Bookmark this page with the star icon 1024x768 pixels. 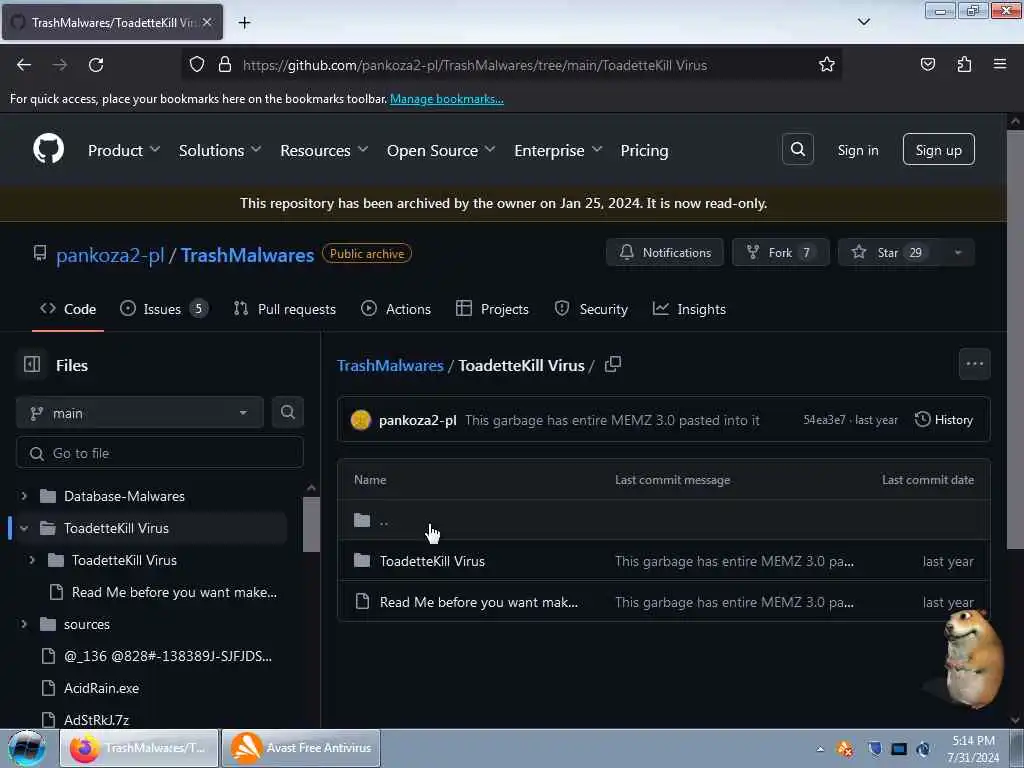(x=826, y=65)
